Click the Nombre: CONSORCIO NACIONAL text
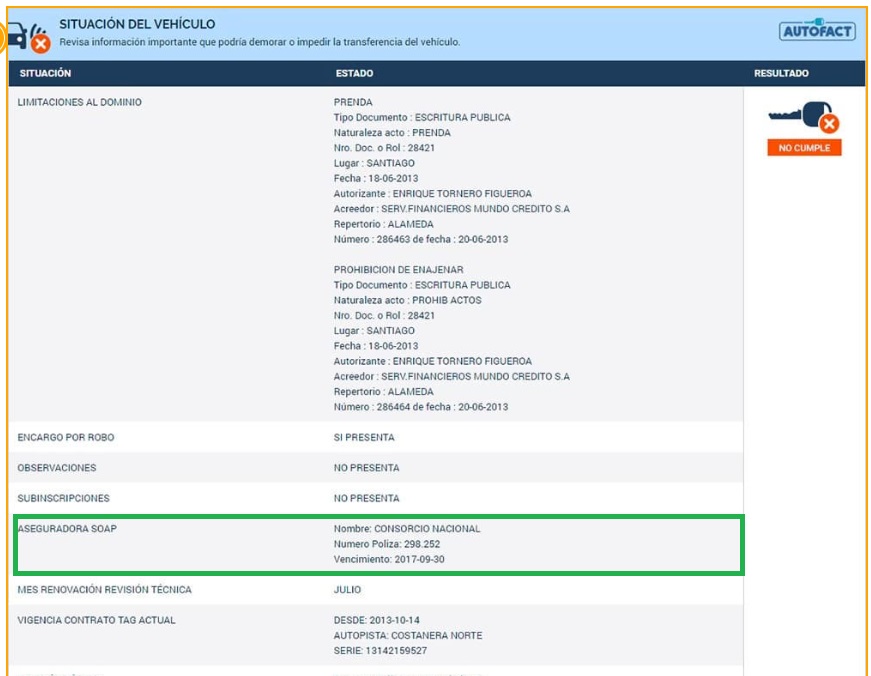The height and width of the screenshot is (676, 871). coord(407,528)
